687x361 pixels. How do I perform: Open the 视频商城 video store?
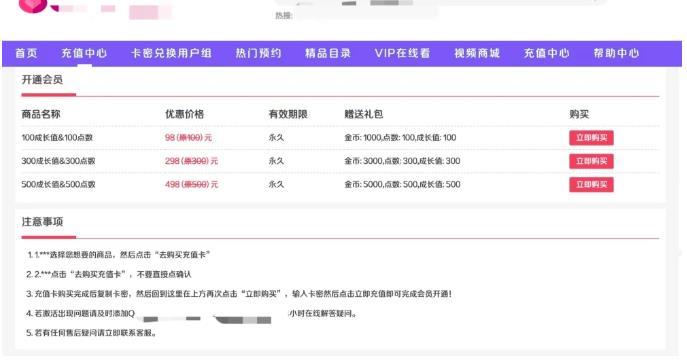[477, 53]
